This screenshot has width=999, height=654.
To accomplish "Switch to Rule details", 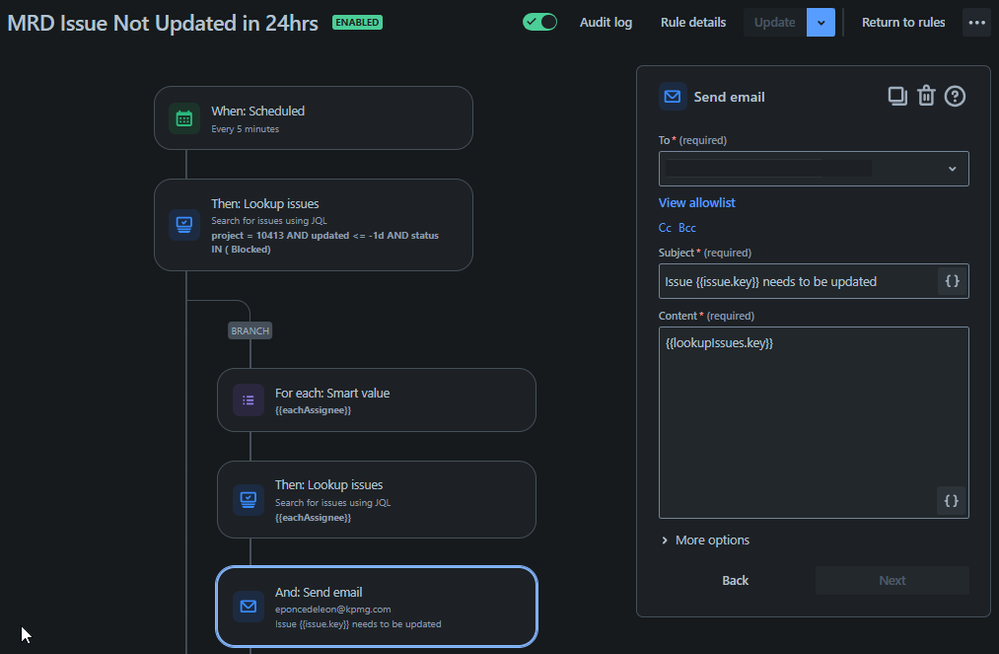I will pos(692,21).
